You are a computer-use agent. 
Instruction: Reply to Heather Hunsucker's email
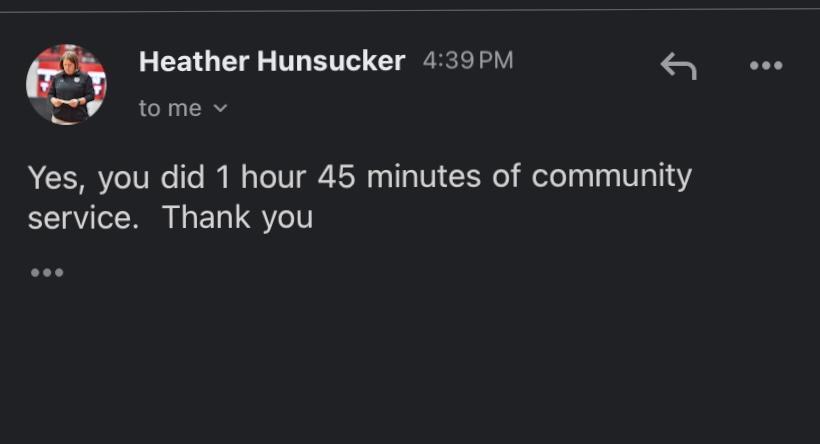point(678,67)
